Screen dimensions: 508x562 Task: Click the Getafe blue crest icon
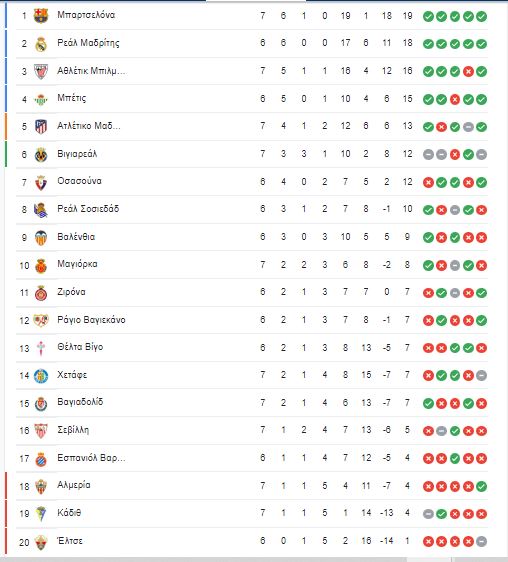[41, 376]
